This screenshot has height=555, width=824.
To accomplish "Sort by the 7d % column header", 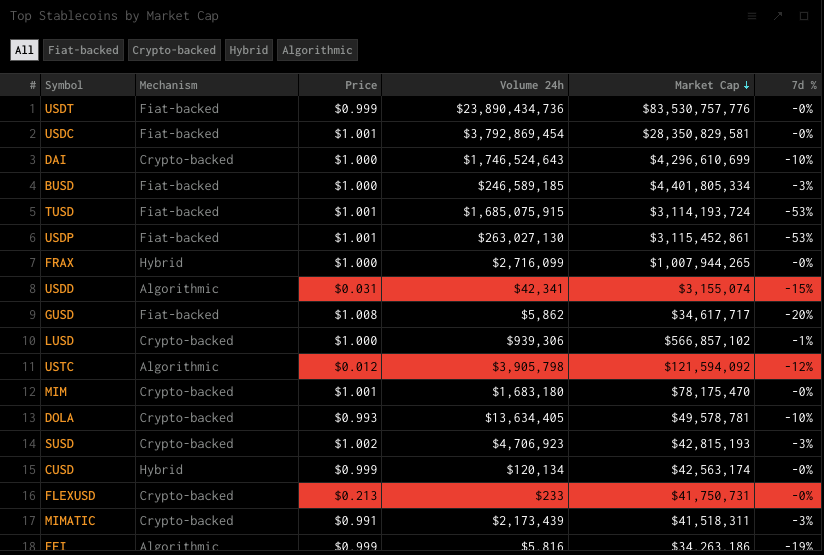I will pyautogui.click(x=799, y=86).
